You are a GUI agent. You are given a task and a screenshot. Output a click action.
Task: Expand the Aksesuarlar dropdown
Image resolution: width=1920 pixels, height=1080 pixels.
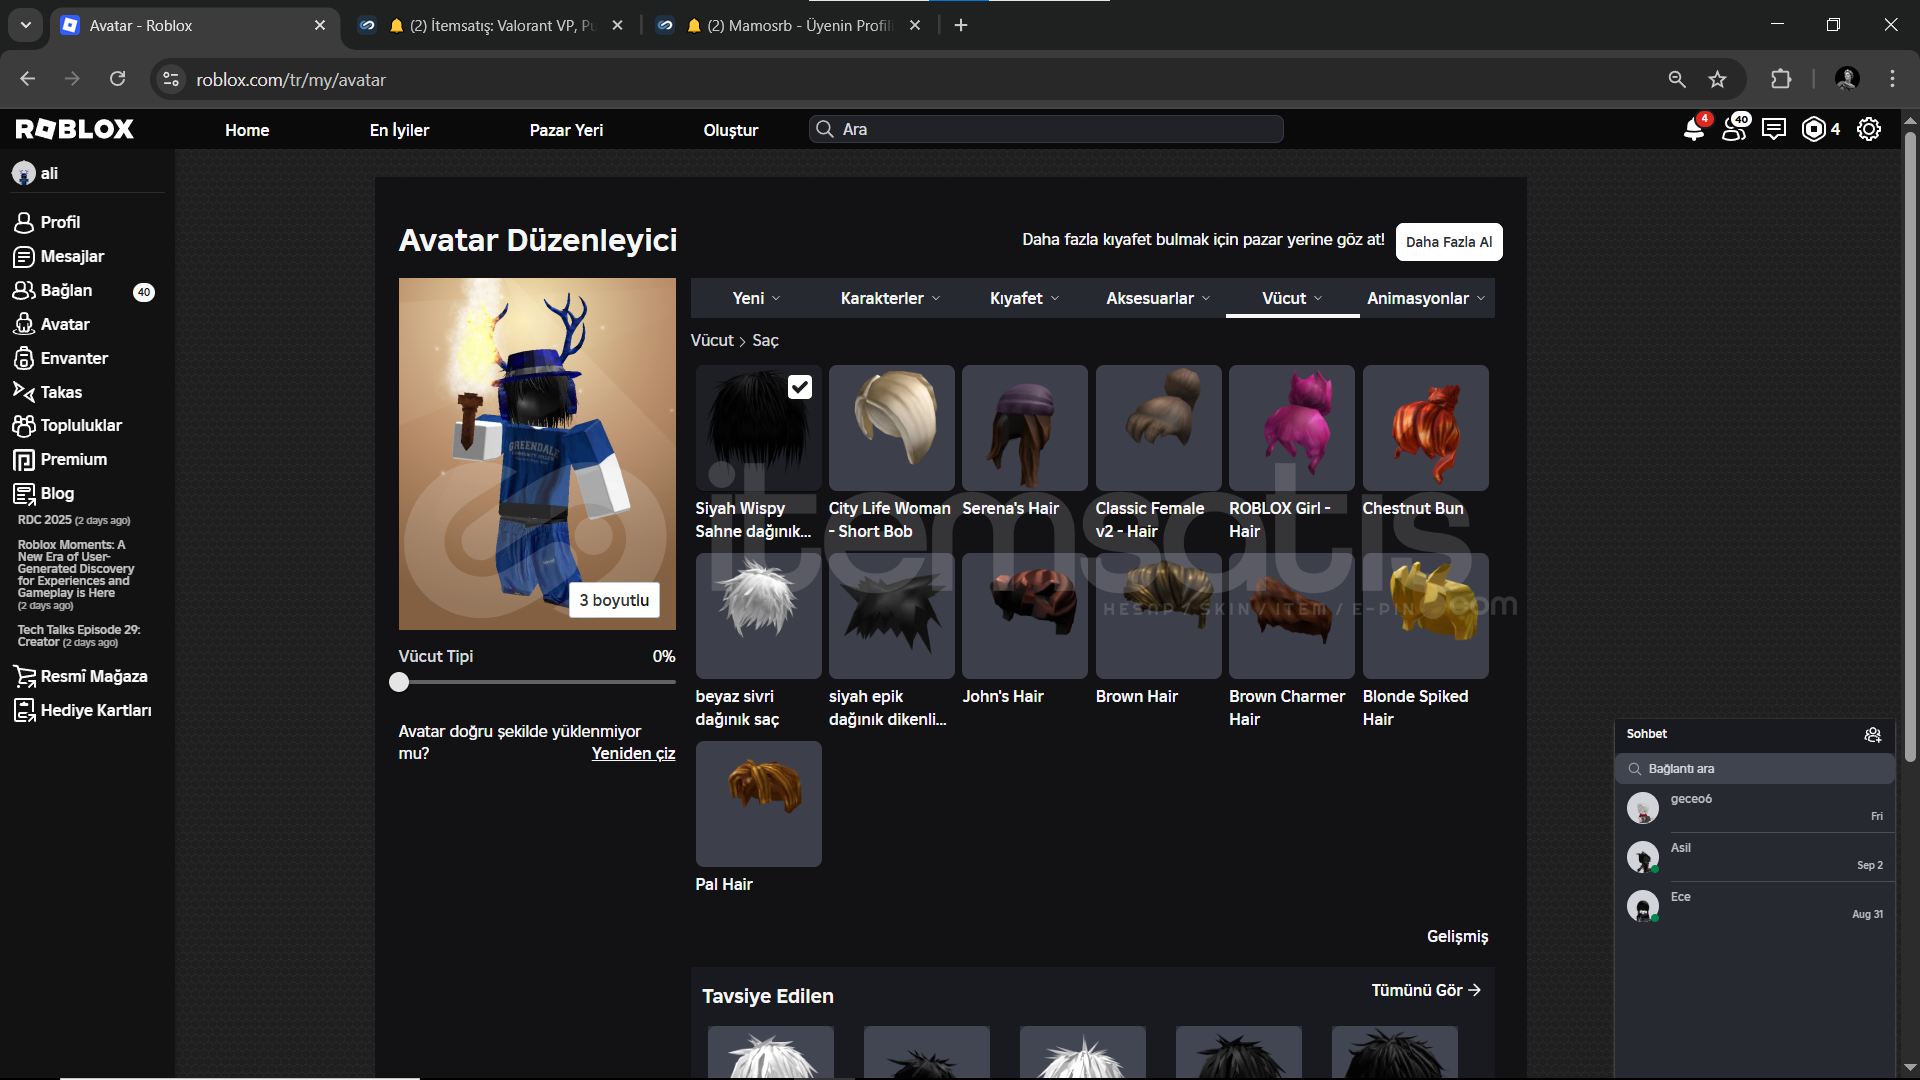coord(1158,298)
